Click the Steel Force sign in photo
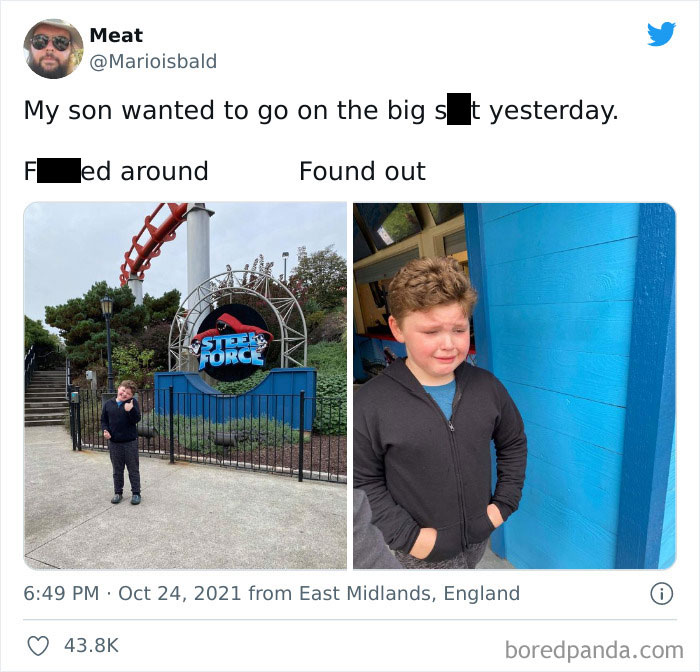 [231, 344]
